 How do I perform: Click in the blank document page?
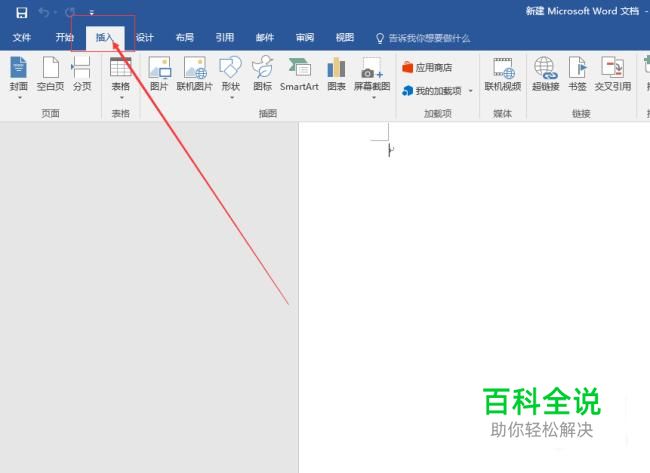point(474,297)
